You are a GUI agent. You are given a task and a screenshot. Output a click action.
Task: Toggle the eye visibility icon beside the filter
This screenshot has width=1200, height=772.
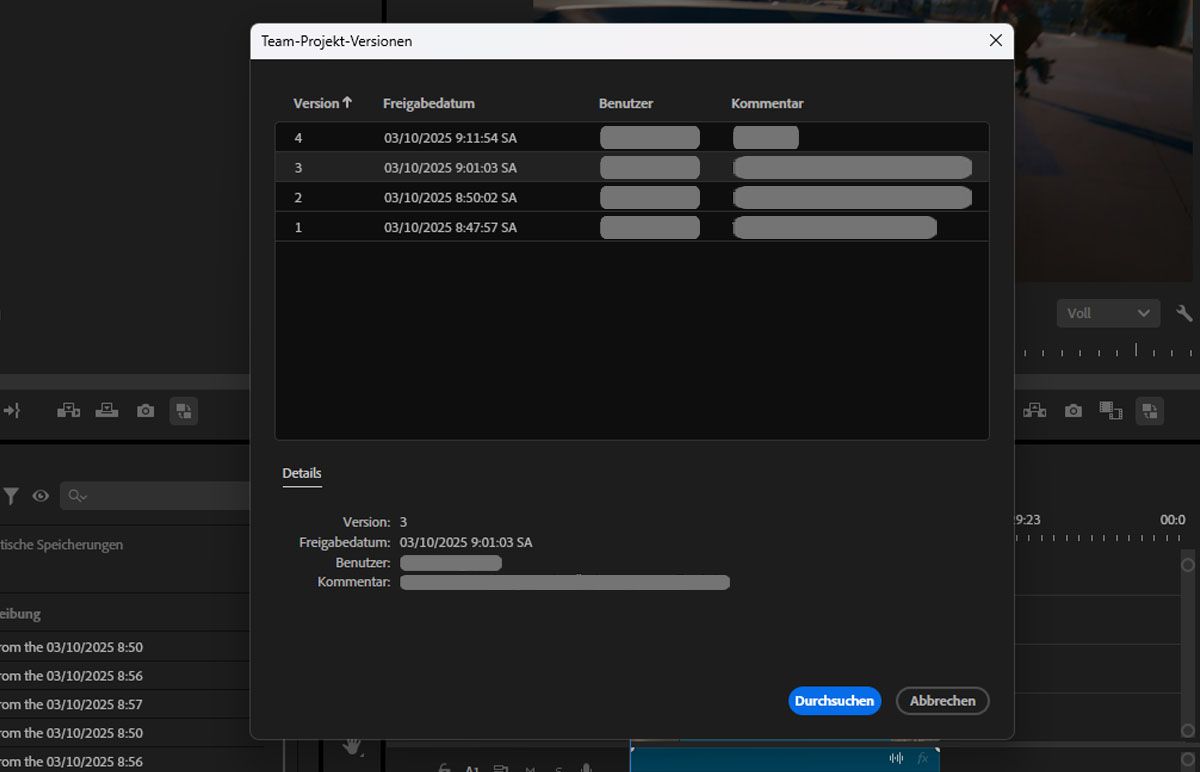40,495
